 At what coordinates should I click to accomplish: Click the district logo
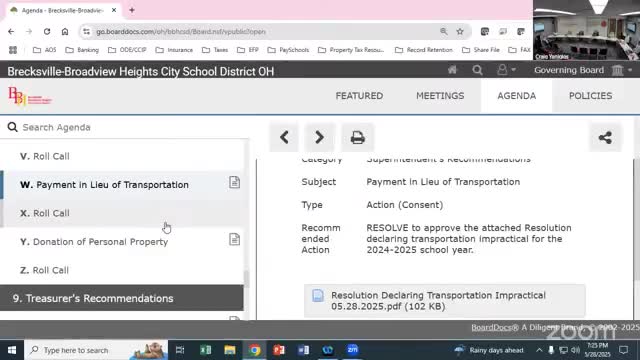coord(30,96)
